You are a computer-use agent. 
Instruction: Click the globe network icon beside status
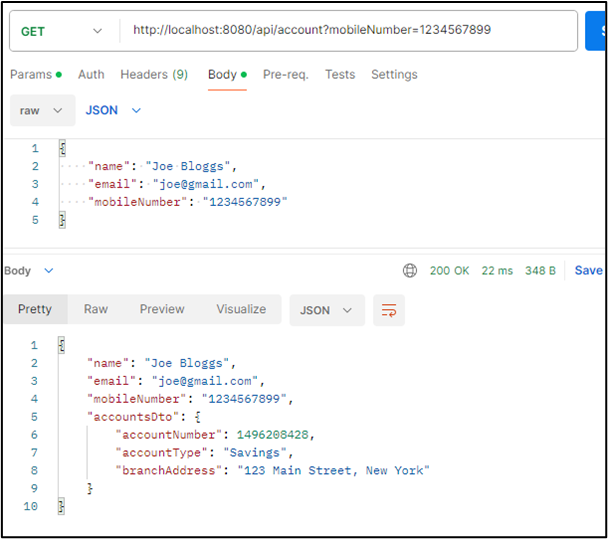(x=410, y=270)
